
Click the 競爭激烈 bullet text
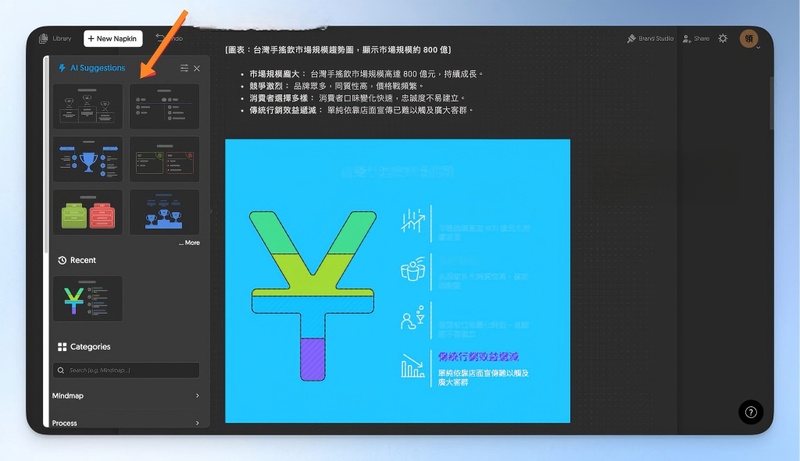(x=337, y=86)
